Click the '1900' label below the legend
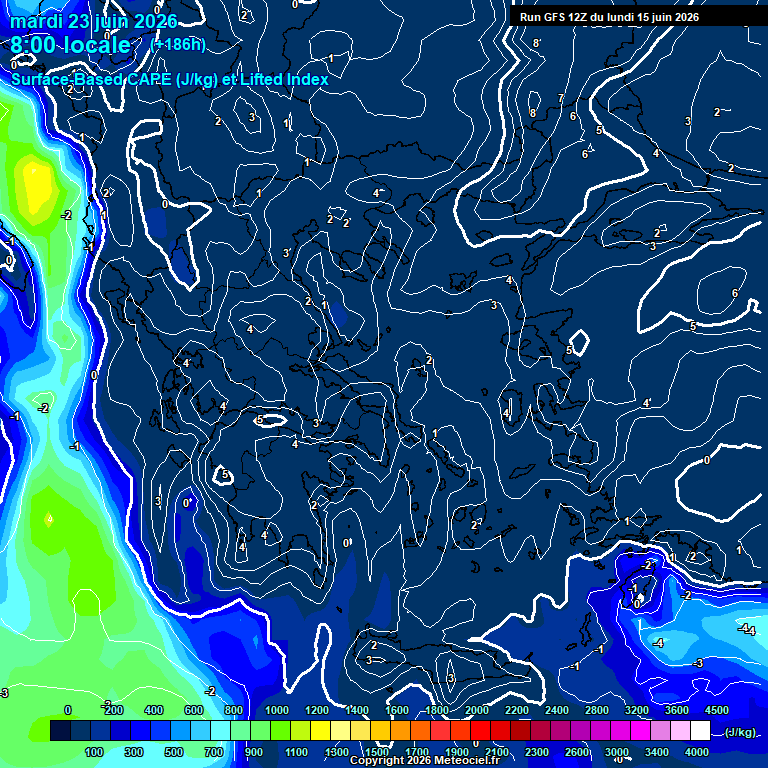768x768 pixels. (457, 752)
